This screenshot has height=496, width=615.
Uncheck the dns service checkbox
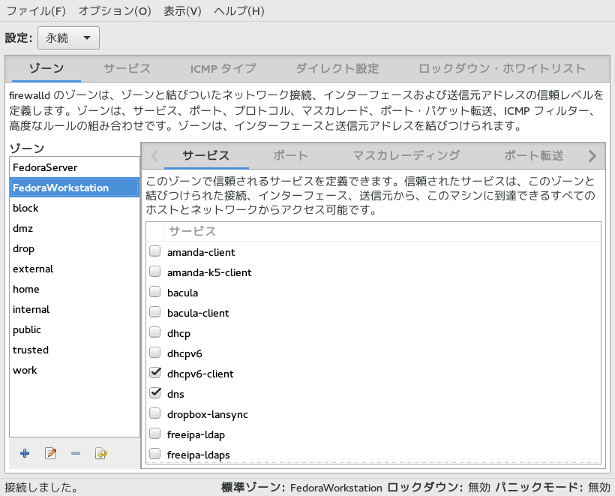[155, 393]
